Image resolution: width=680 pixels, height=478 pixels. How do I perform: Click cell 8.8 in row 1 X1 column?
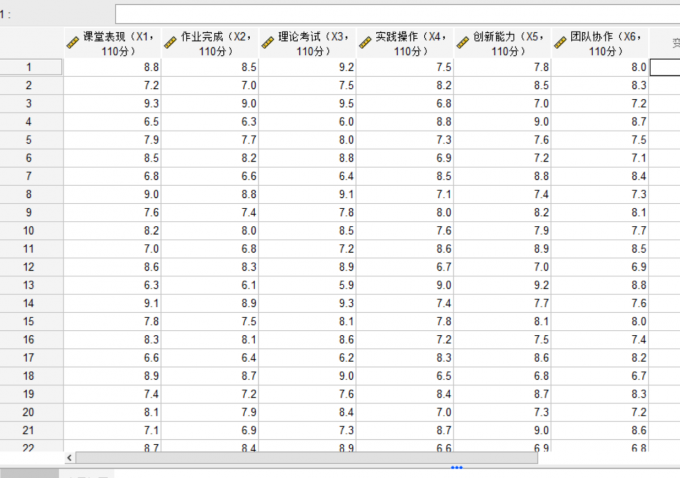(x=112, y=67)
